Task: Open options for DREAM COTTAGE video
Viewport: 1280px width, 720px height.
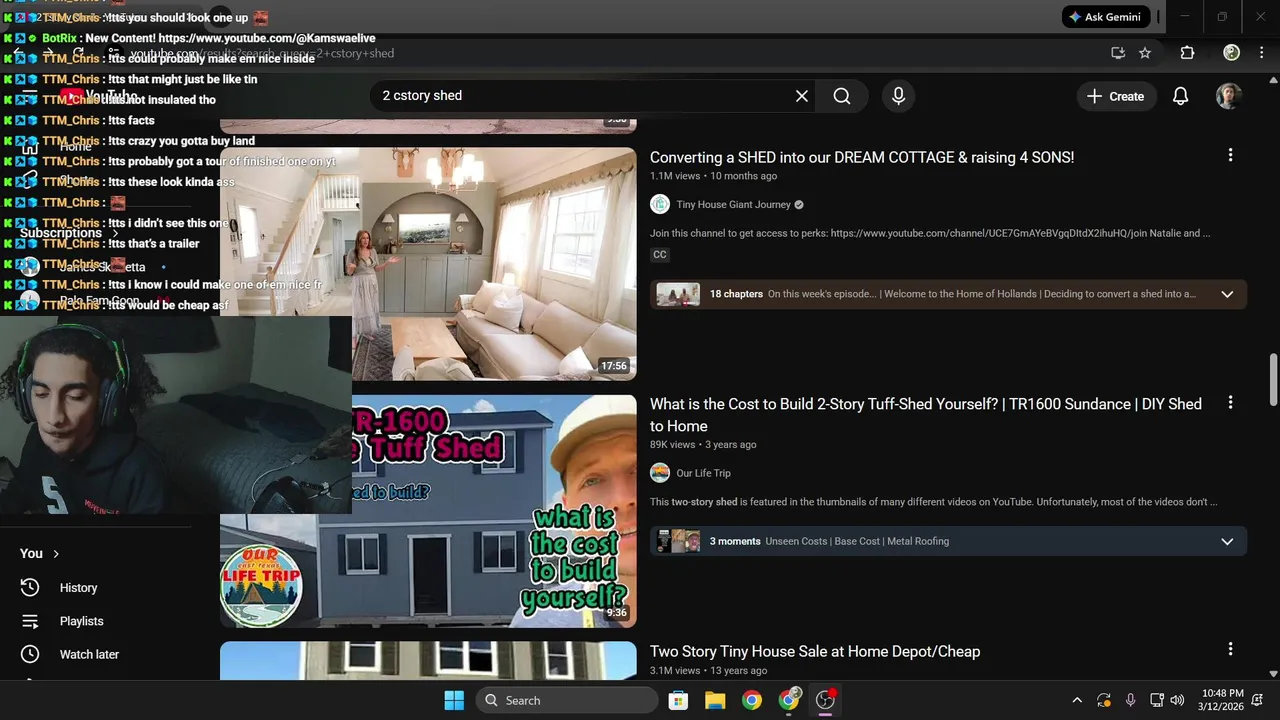Action: [x=1230, y=155]
